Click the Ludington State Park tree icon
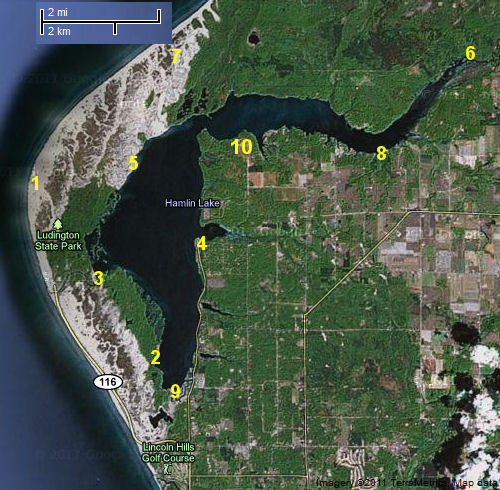500x490 pixels. click(x=58, y=223)
